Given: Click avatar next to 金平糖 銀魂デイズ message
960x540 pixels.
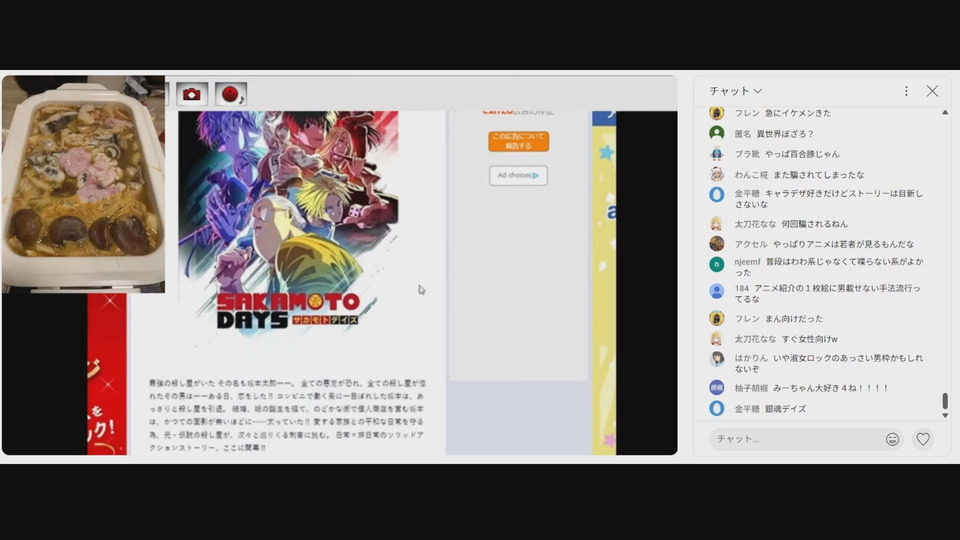Looking at the screenshot, I should click(717, 408).
